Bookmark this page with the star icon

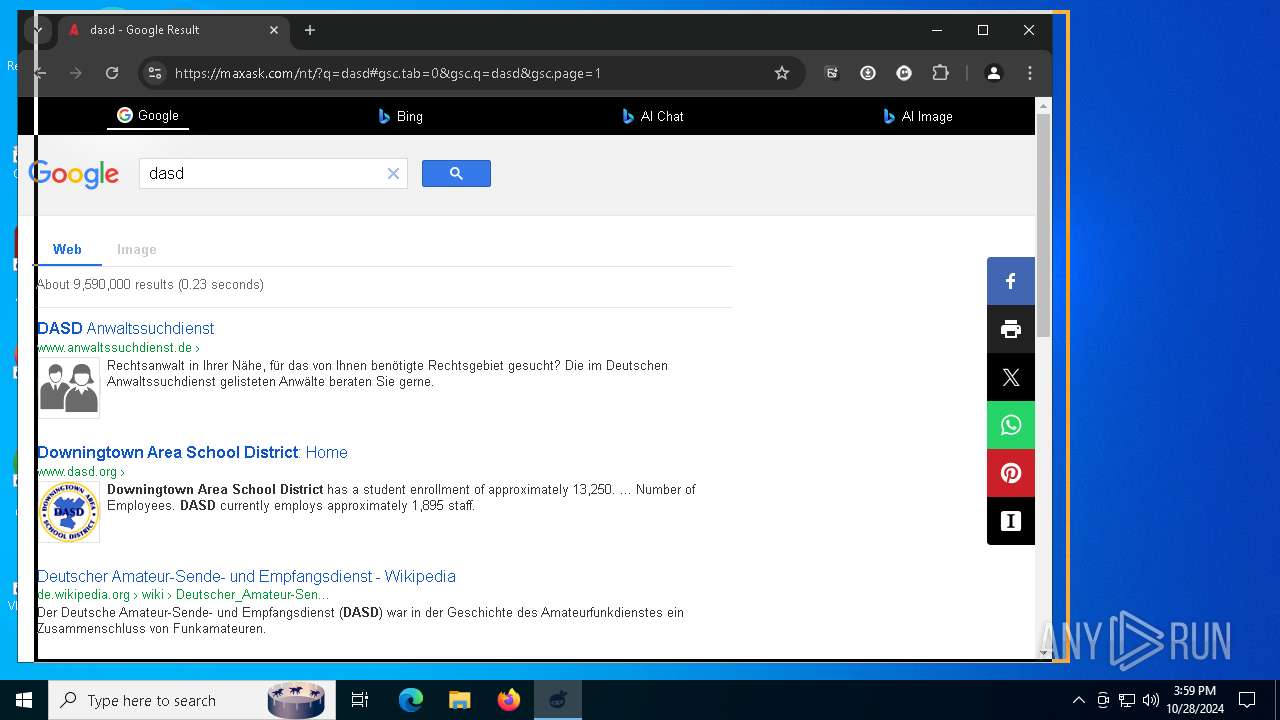point(782,73)
